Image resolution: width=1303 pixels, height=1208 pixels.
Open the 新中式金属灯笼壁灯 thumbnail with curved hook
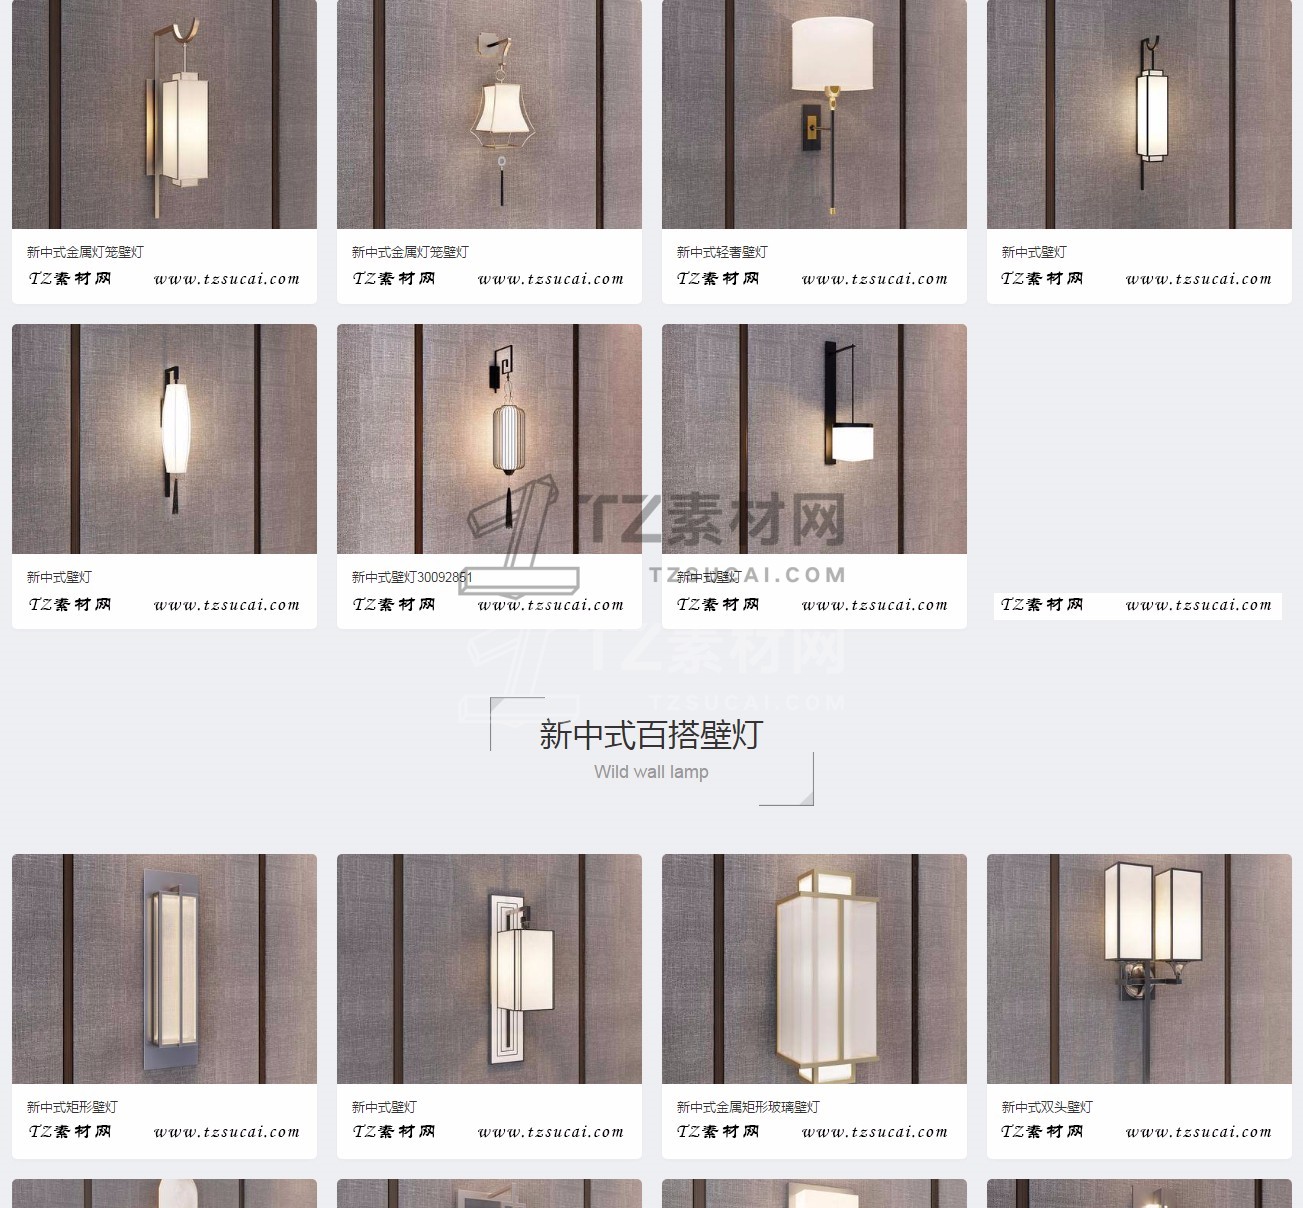point(164,114)
